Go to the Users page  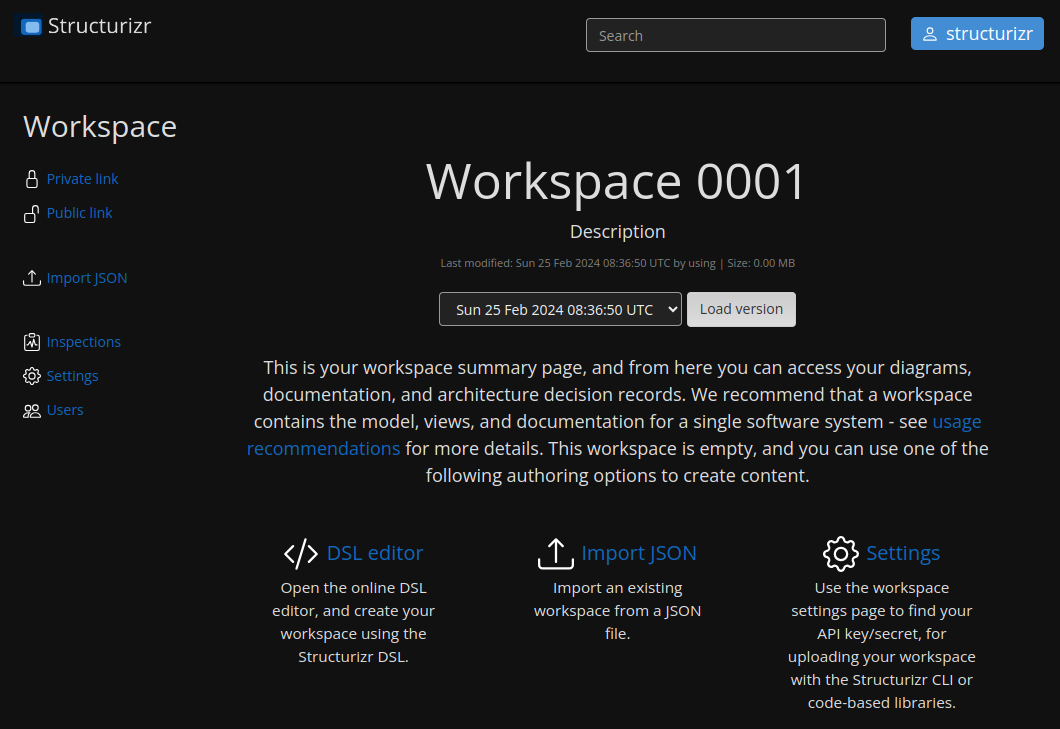64,409
